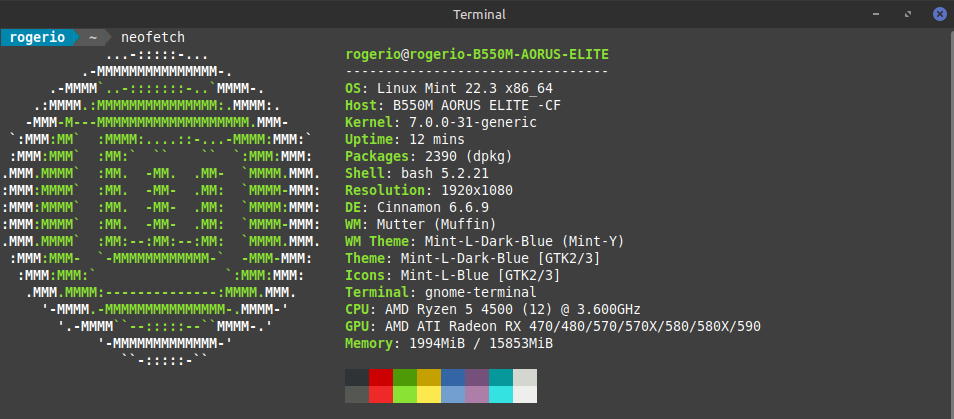Click the Packages 2390 (dpkg) line
954x419 pixels.
click(x=429, y=156)
